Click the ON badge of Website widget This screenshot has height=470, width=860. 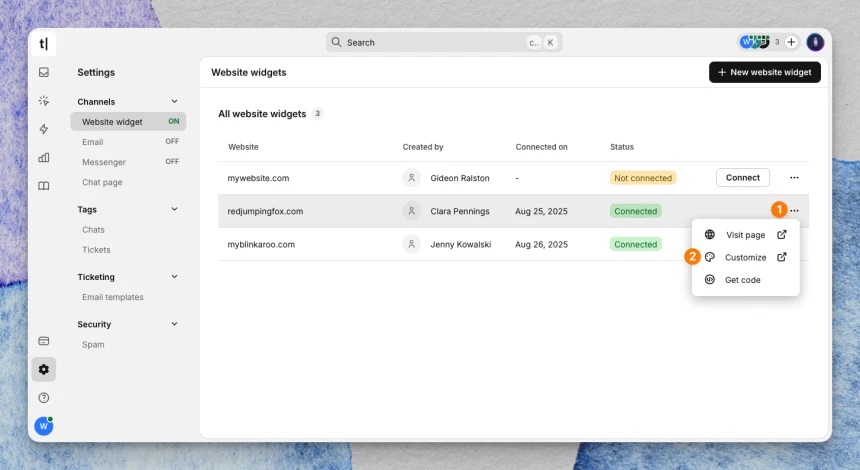click(x=174, y=121)
